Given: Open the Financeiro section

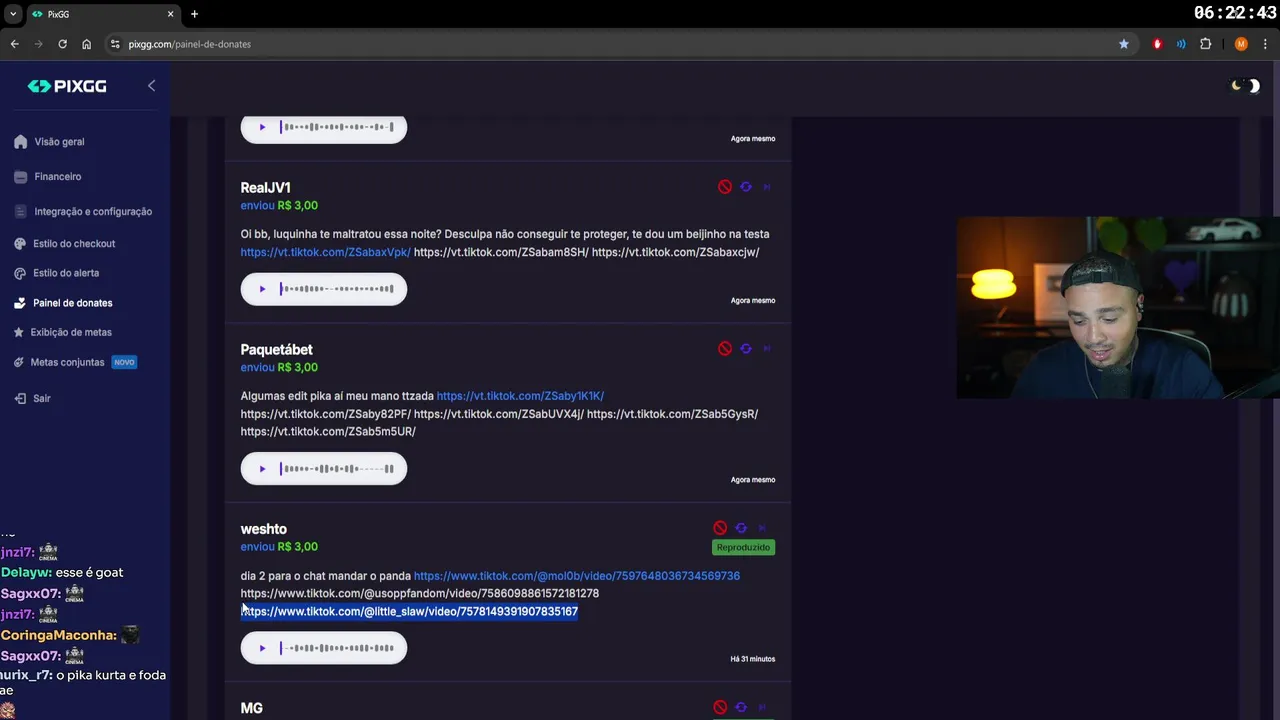Looking at the screenshot, I should 58,177.
